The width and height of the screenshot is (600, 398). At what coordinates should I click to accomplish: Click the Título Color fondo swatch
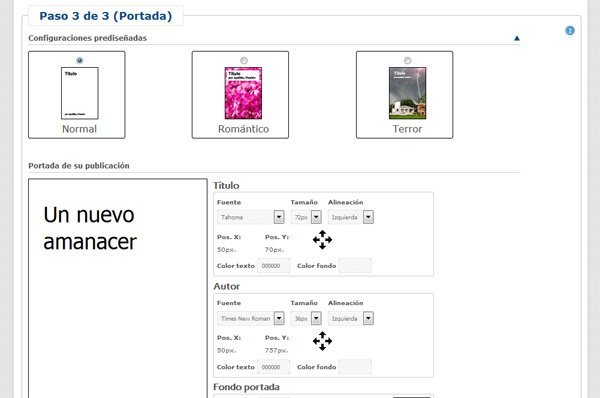(x=355, y=266)
